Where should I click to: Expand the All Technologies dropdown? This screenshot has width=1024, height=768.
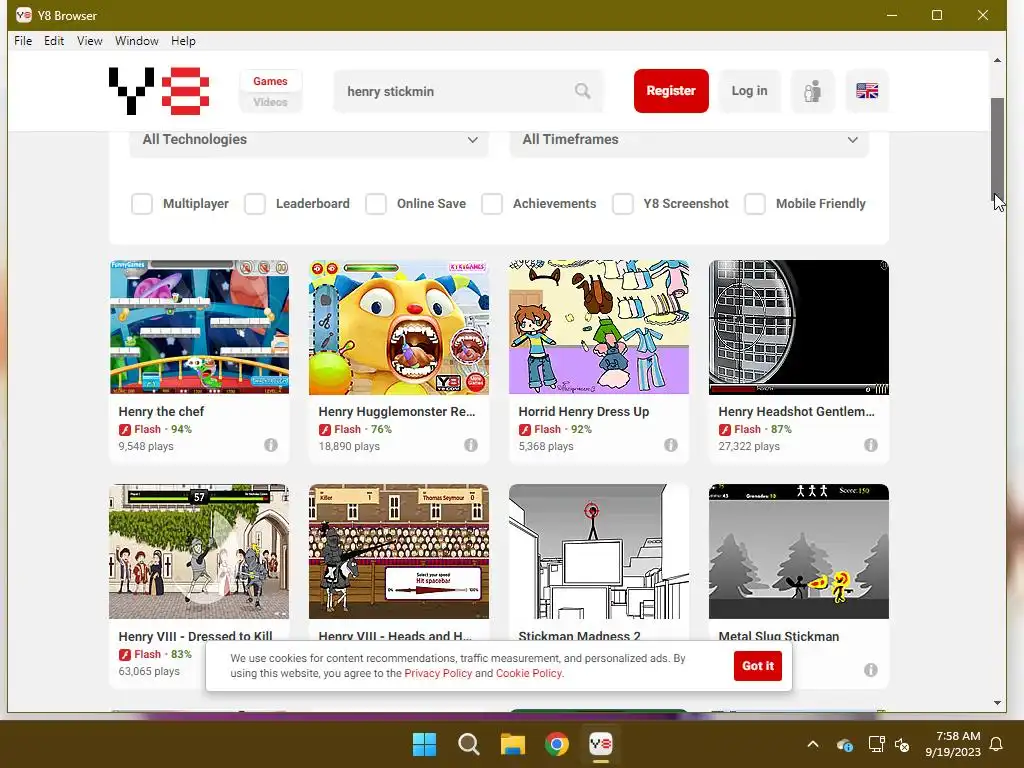pyautogui.click(x=309, y=140)
